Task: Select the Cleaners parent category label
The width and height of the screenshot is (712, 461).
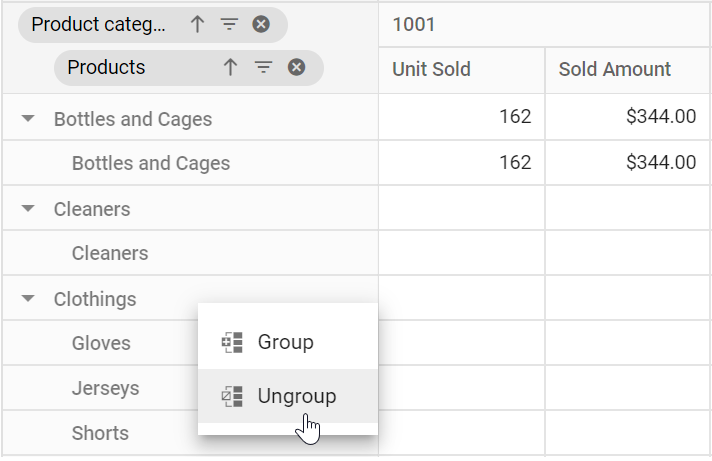Action: pyautogui.click(x=92, y=209)
